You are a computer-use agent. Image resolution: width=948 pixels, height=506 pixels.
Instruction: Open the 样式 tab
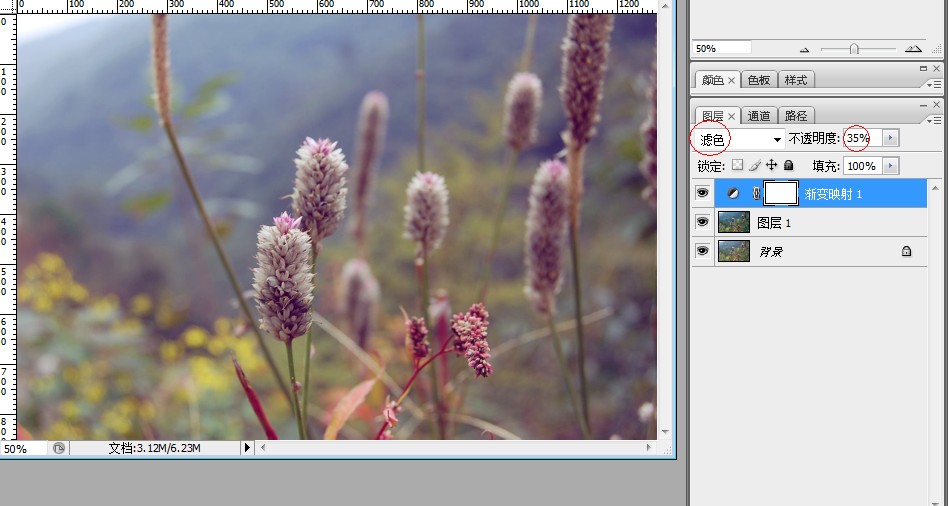click(x=795, y=80)
